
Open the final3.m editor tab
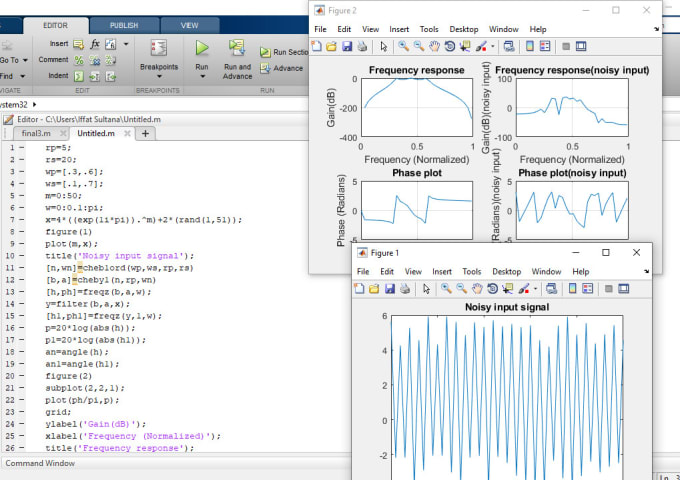pos(36,133)
